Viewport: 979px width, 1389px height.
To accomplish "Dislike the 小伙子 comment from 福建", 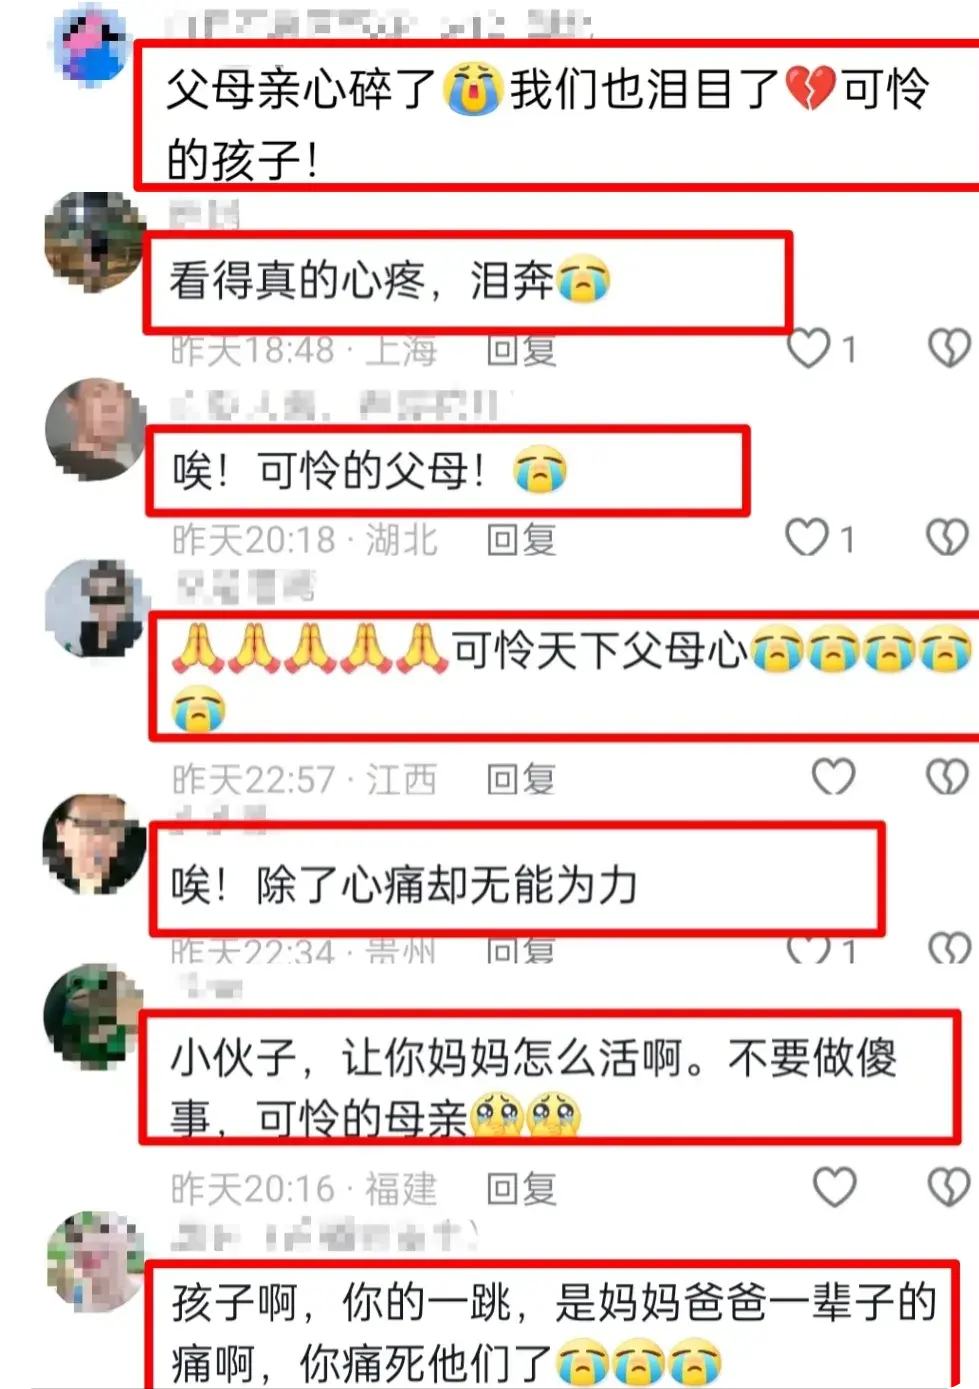I will point(948,1187).
